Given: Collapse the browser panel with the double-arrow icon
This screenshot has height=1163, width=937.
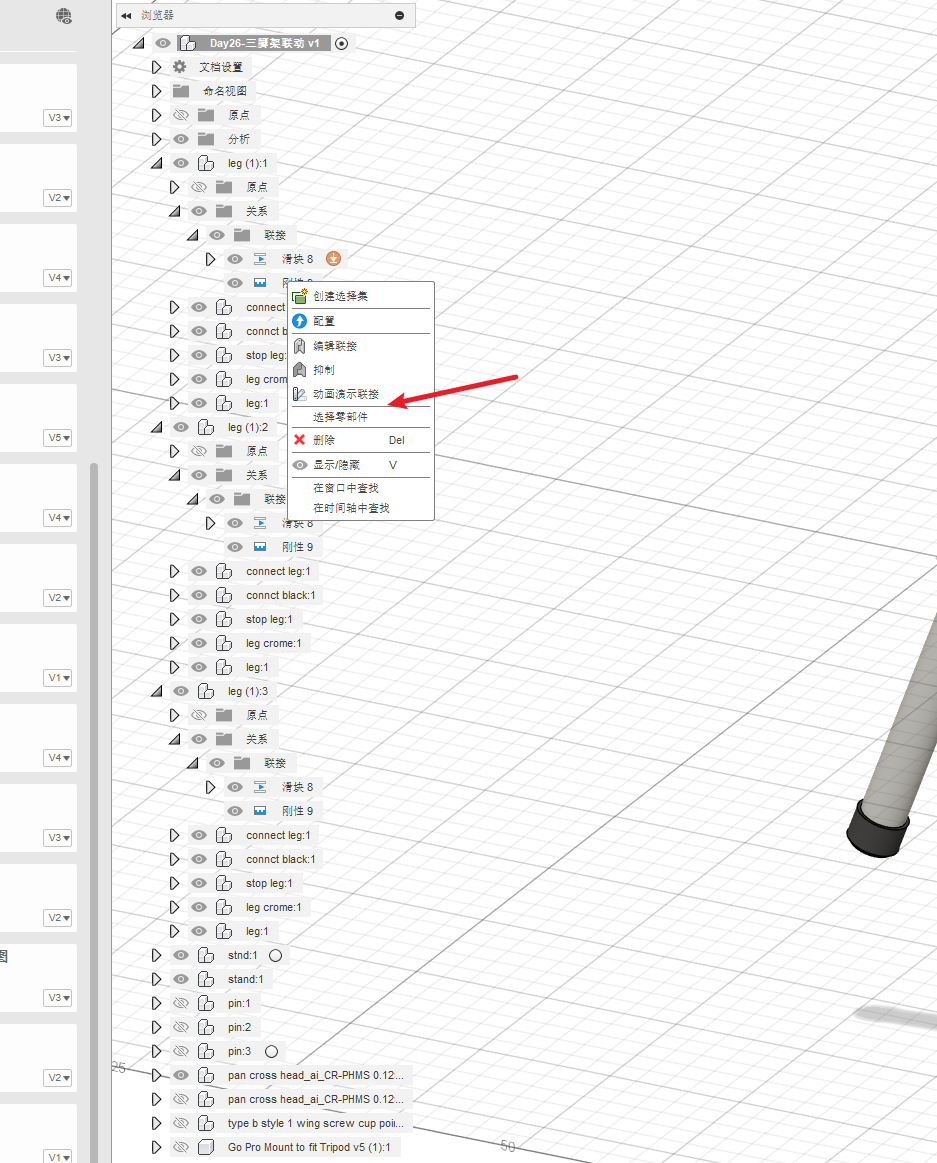Looking at the screenshot, I should (x=126, y=15).
